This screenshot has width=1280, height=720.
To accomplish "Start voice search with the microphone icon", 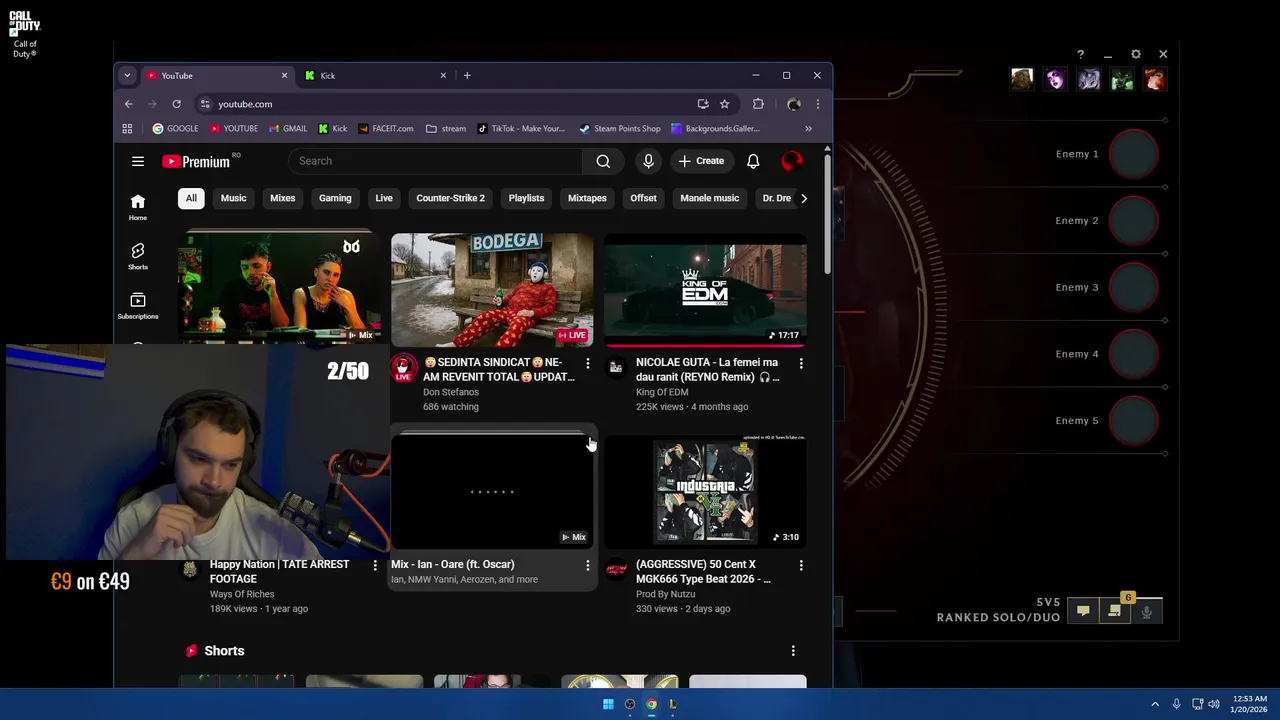I will (648, 161).
